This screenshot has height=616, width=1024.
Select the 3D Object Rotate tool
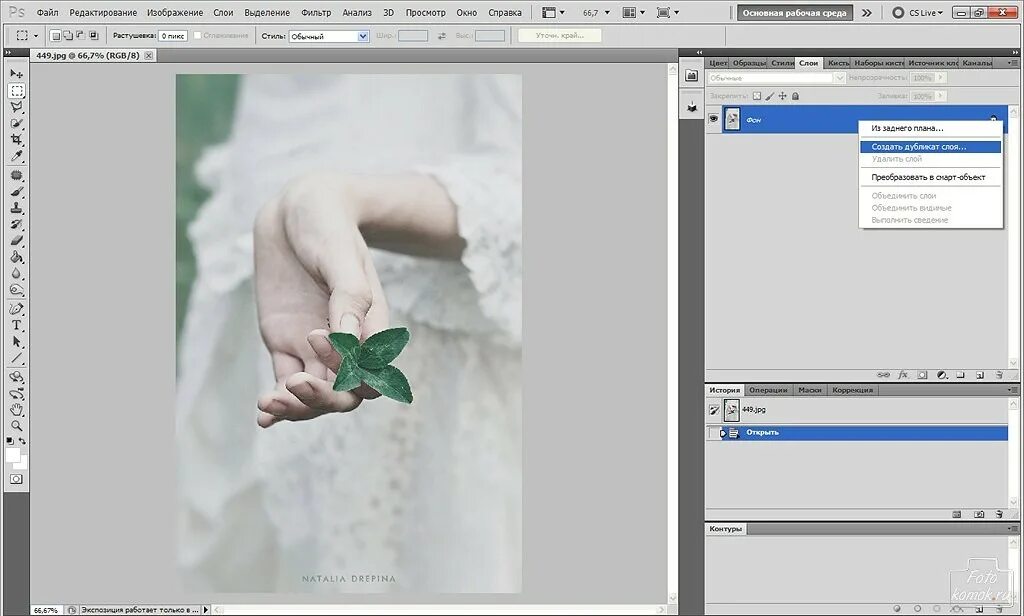(x=16, y=377)
